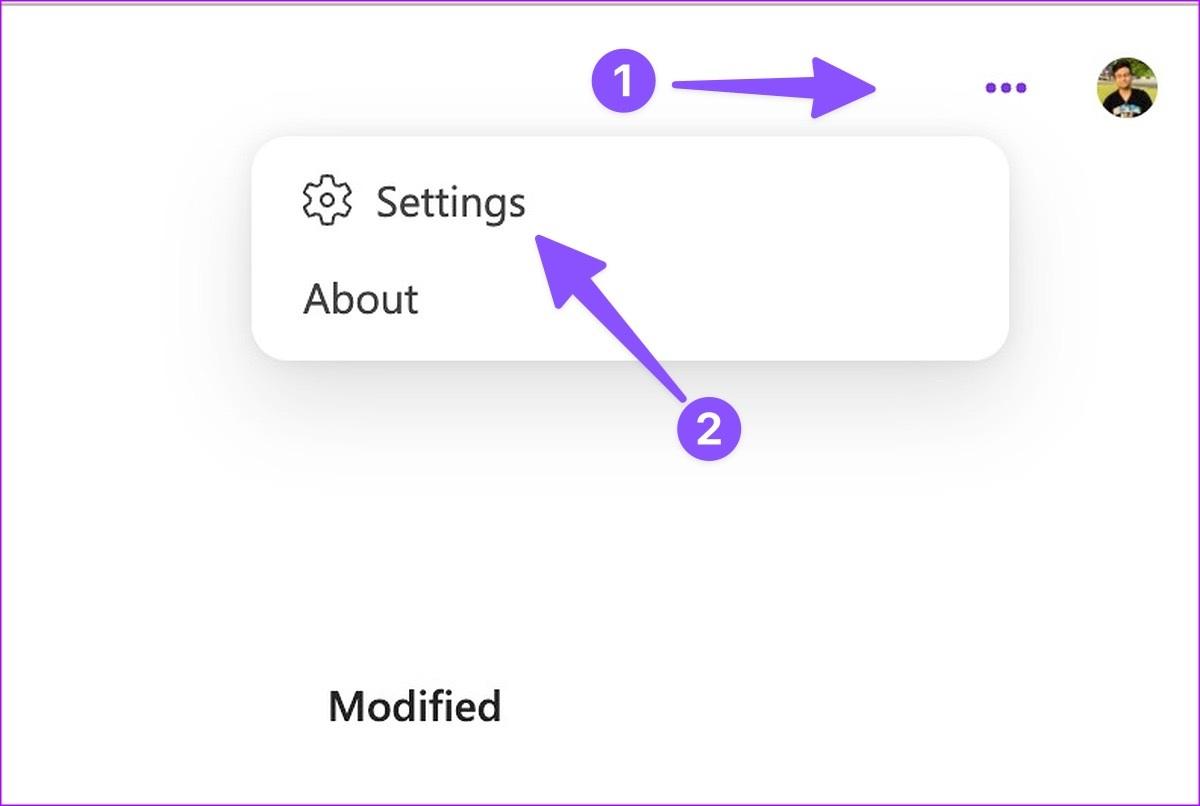Tap the cog icon in the menu
The height and width of the screenshot is (806, 1200).
pos(327,202)
